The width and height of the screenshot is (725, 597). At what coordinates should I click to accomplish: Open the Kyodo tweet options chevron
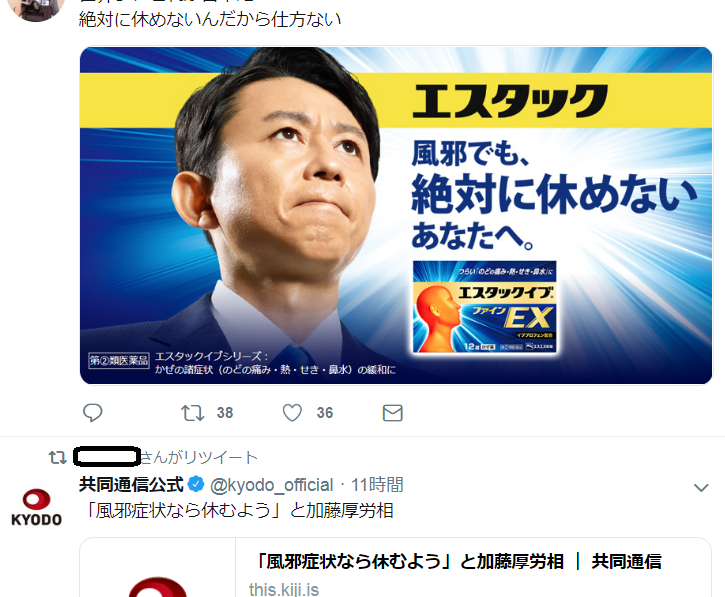pos(701,487)
